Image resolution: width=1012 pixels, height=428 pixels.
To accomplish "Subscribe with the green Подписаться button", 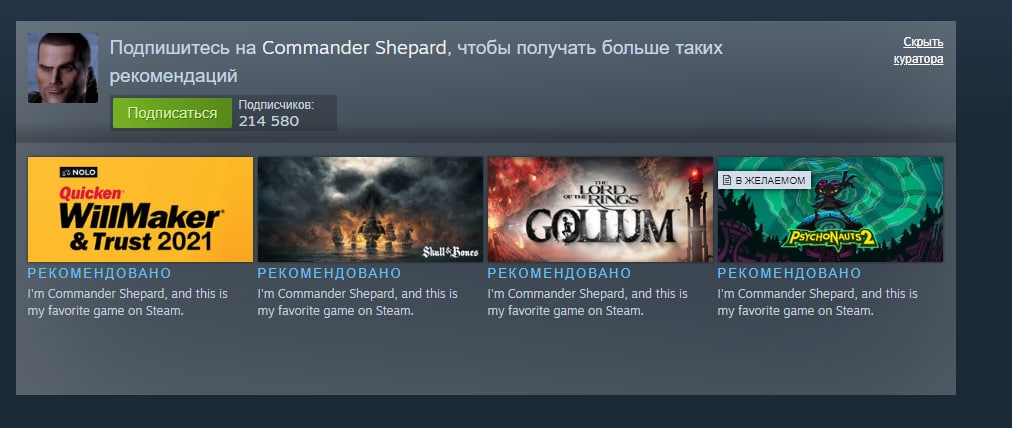I will tap(172, 113).
